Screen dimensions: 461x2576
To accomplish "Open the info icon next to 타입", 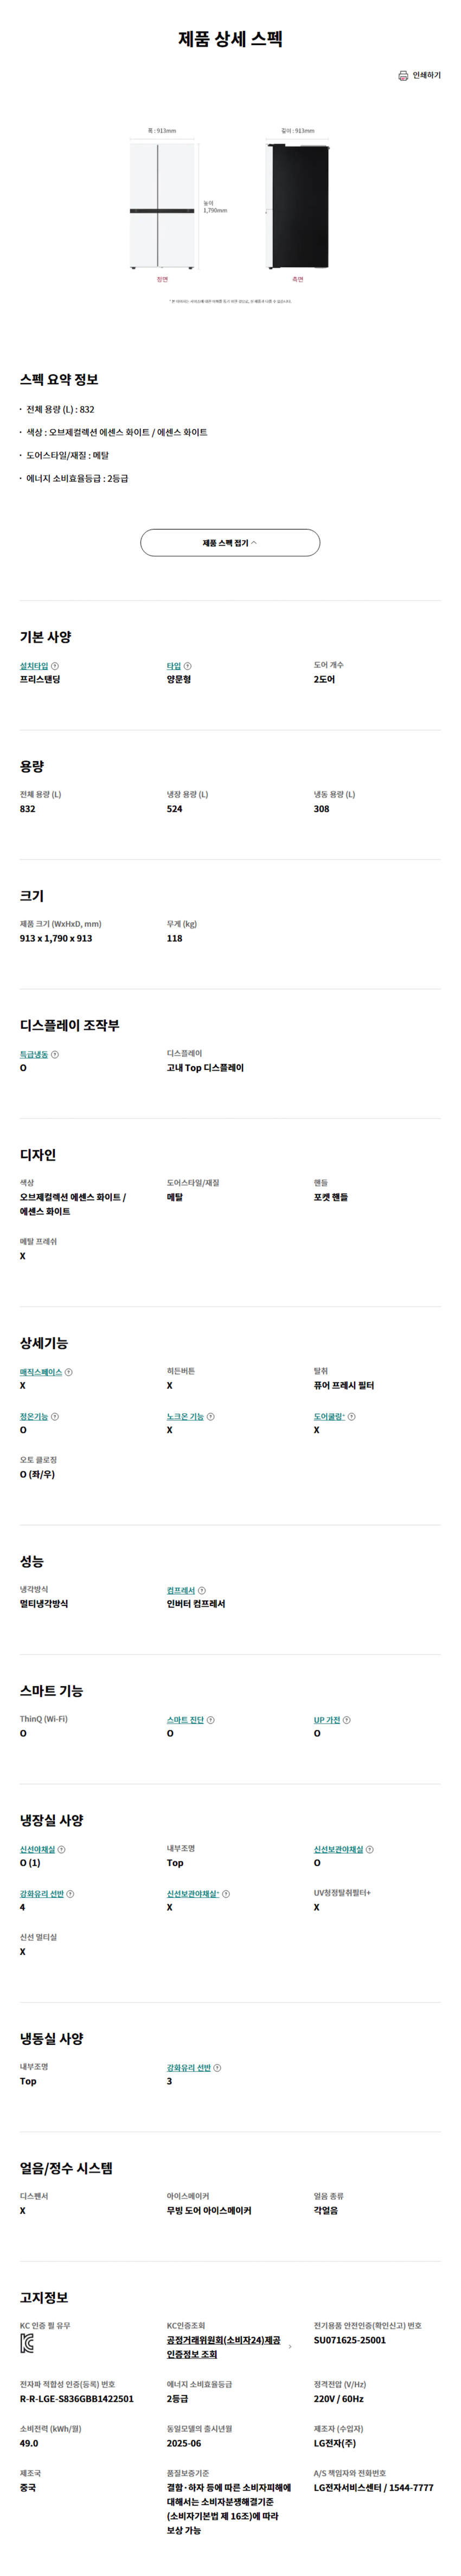I will pos(188,666).
